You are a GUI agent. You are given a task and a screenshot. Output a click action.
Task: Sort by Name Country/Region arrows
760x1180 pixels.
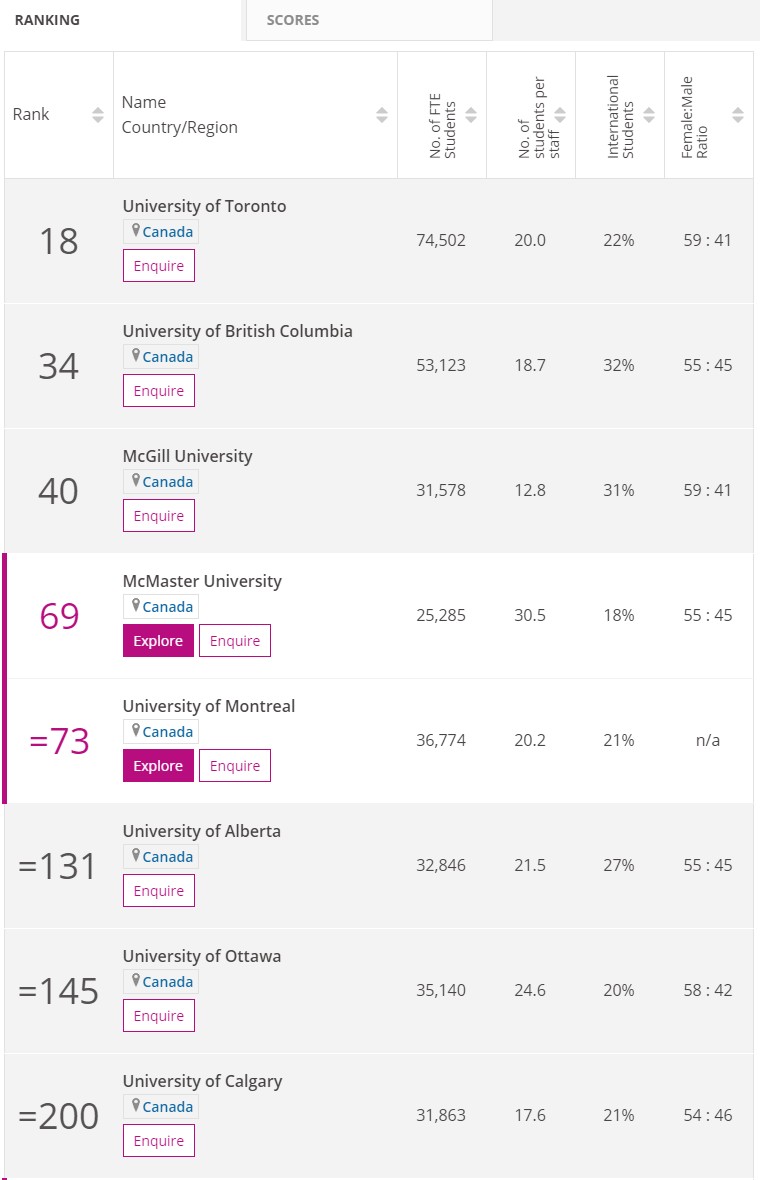click(382, 115)
